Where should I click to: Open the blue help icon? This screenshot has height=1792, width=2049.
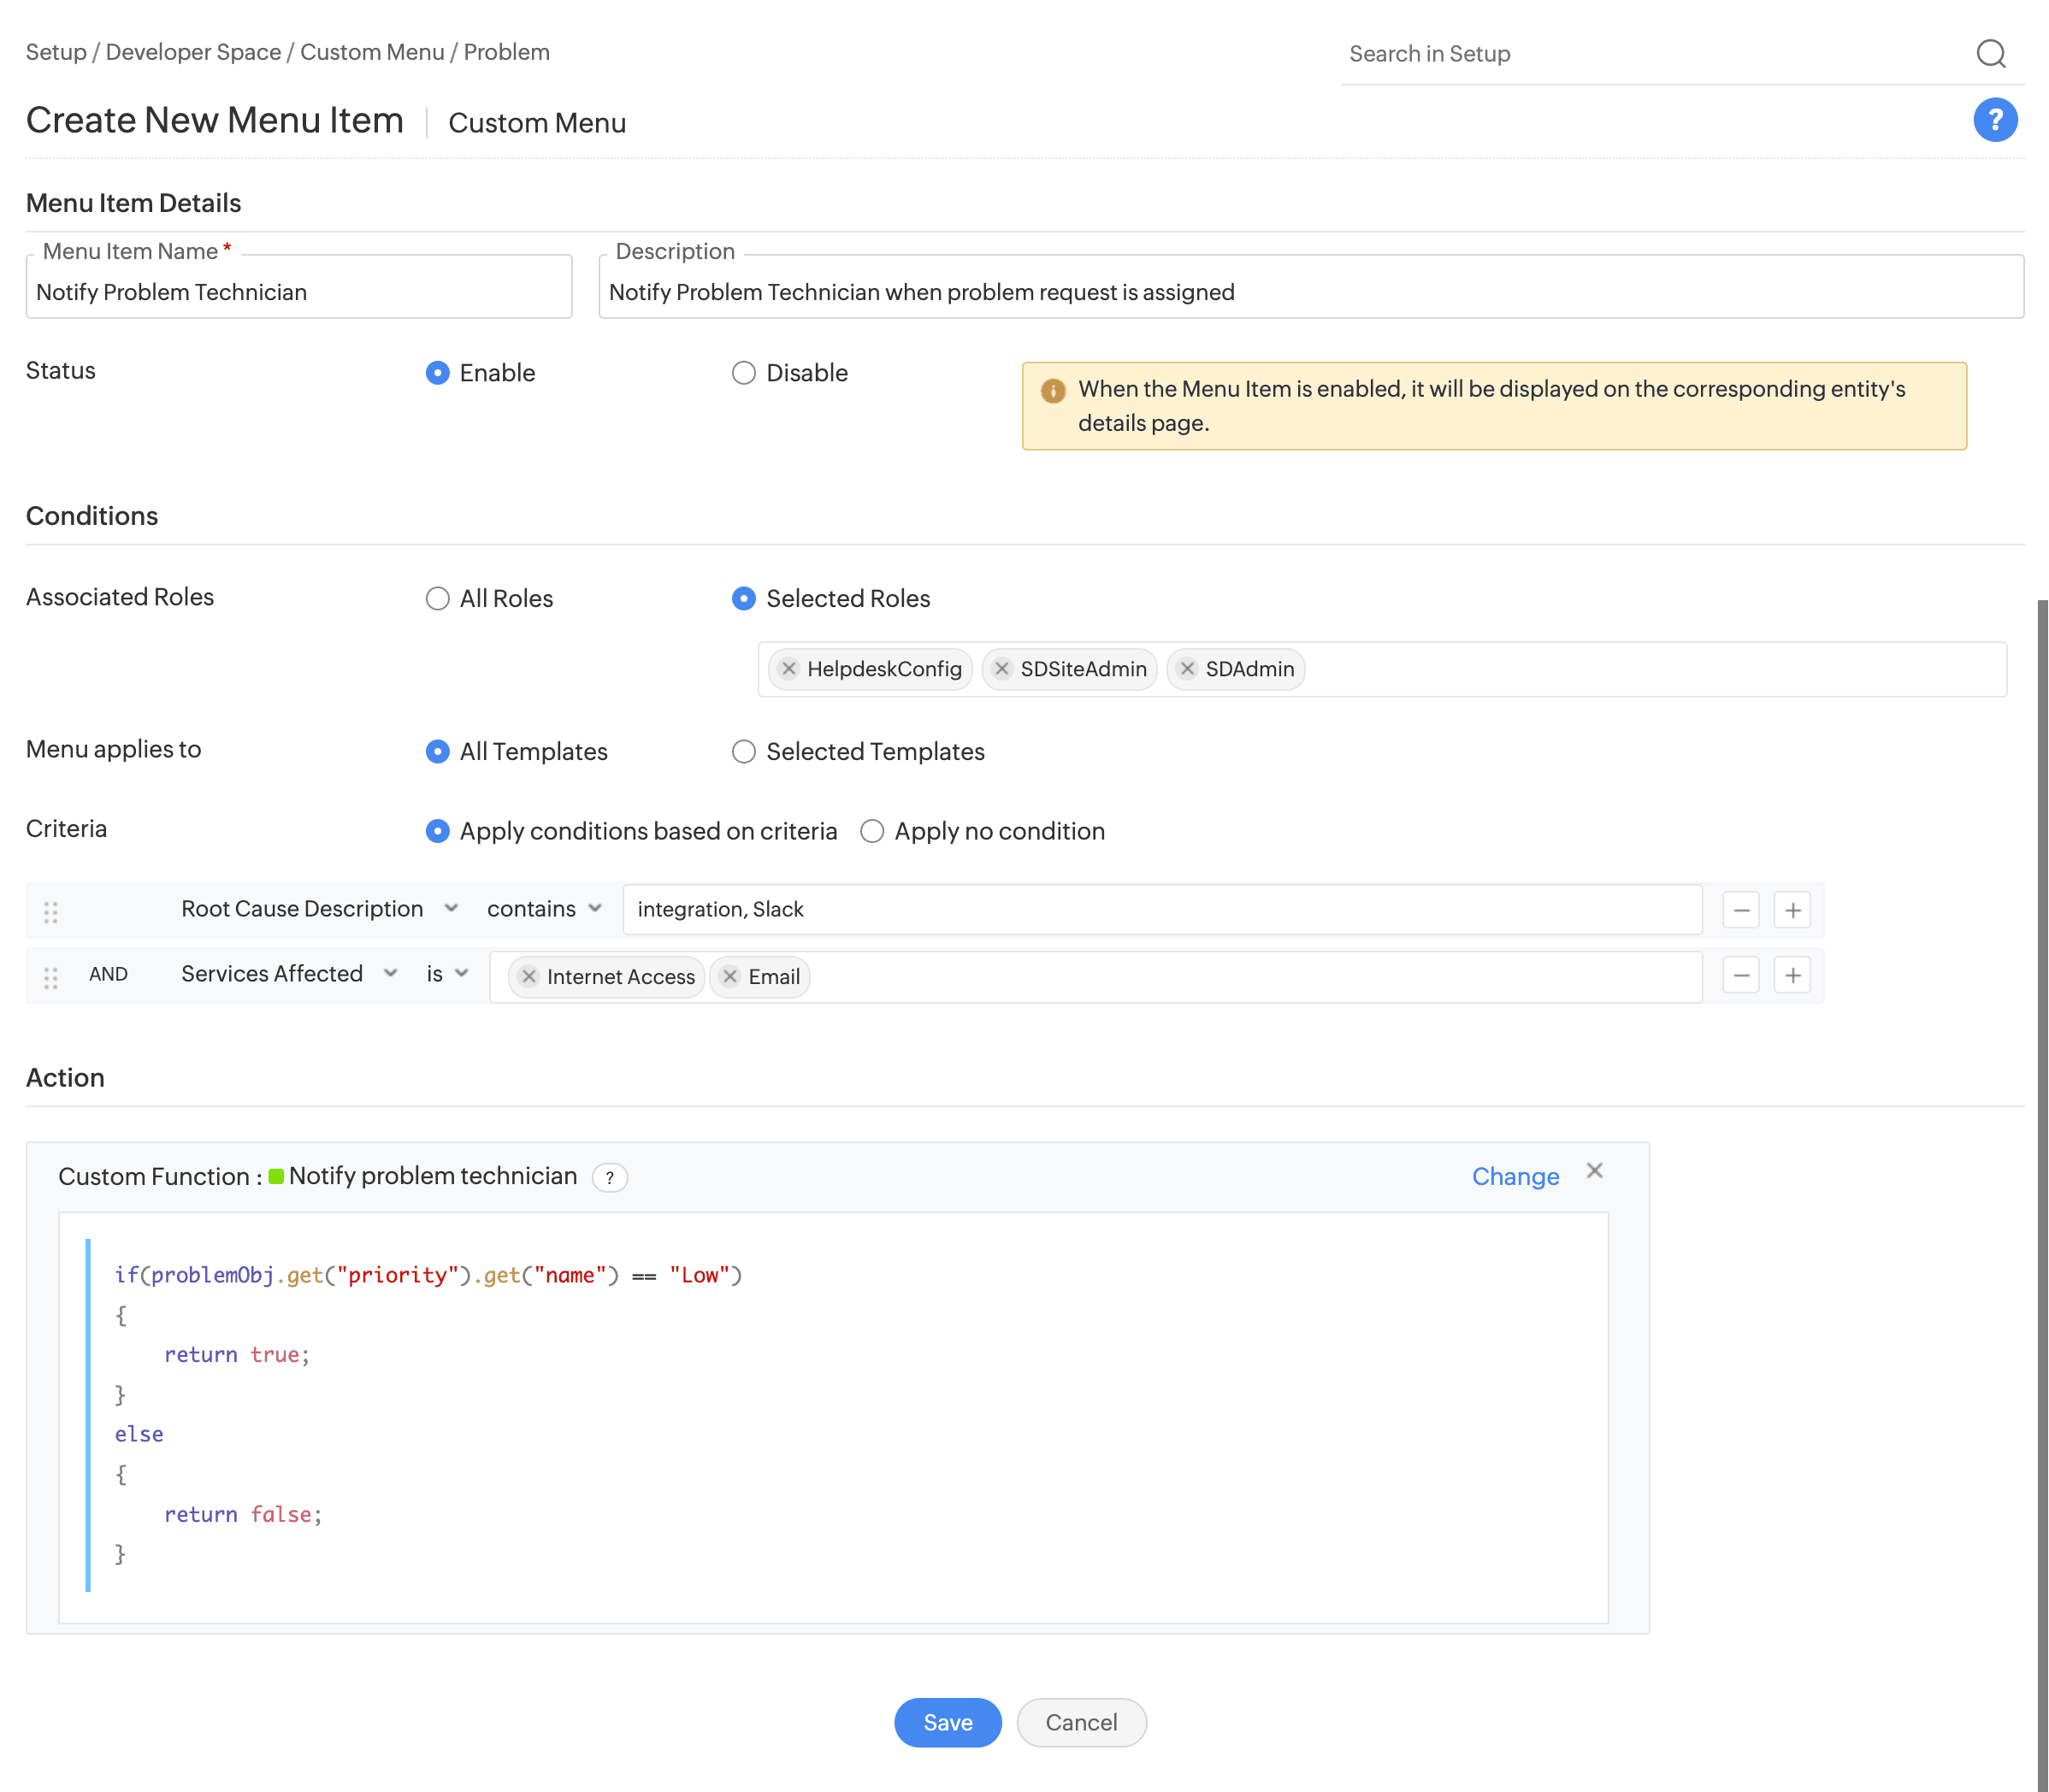point(1994,120)
